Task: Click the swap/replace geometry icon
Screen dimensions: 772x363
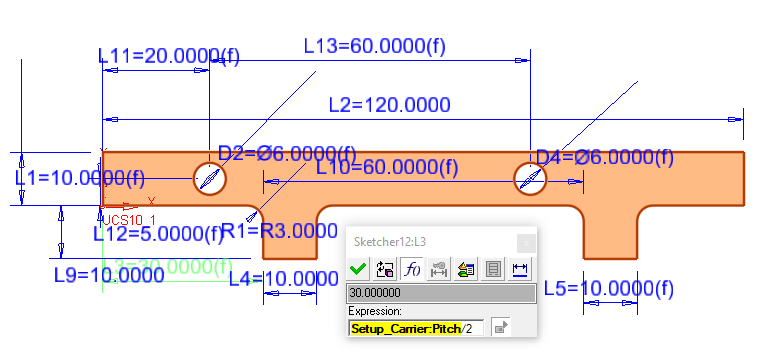Action: tap(385, 269)
